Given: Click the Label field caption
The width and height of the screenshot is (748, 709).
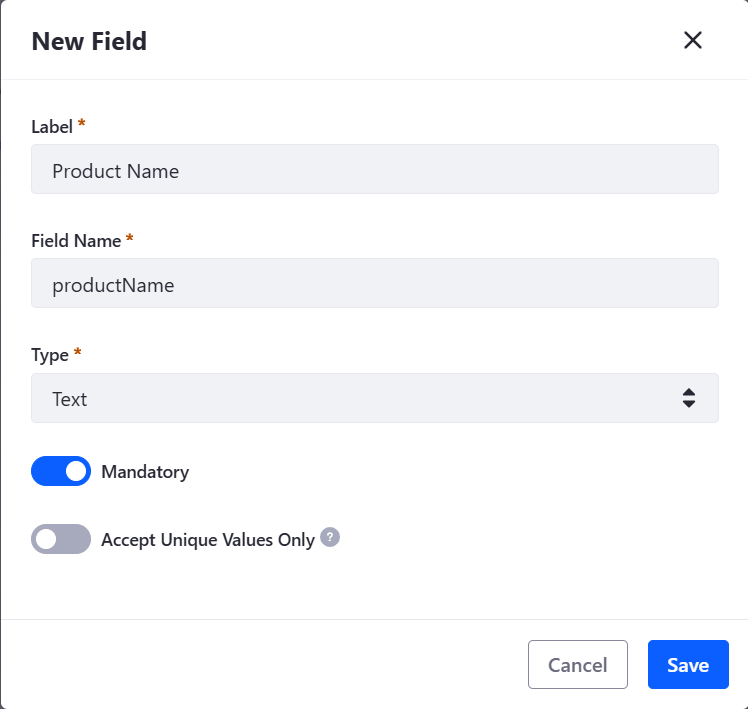Looking at the screenshot, I should tap(52, 127).
